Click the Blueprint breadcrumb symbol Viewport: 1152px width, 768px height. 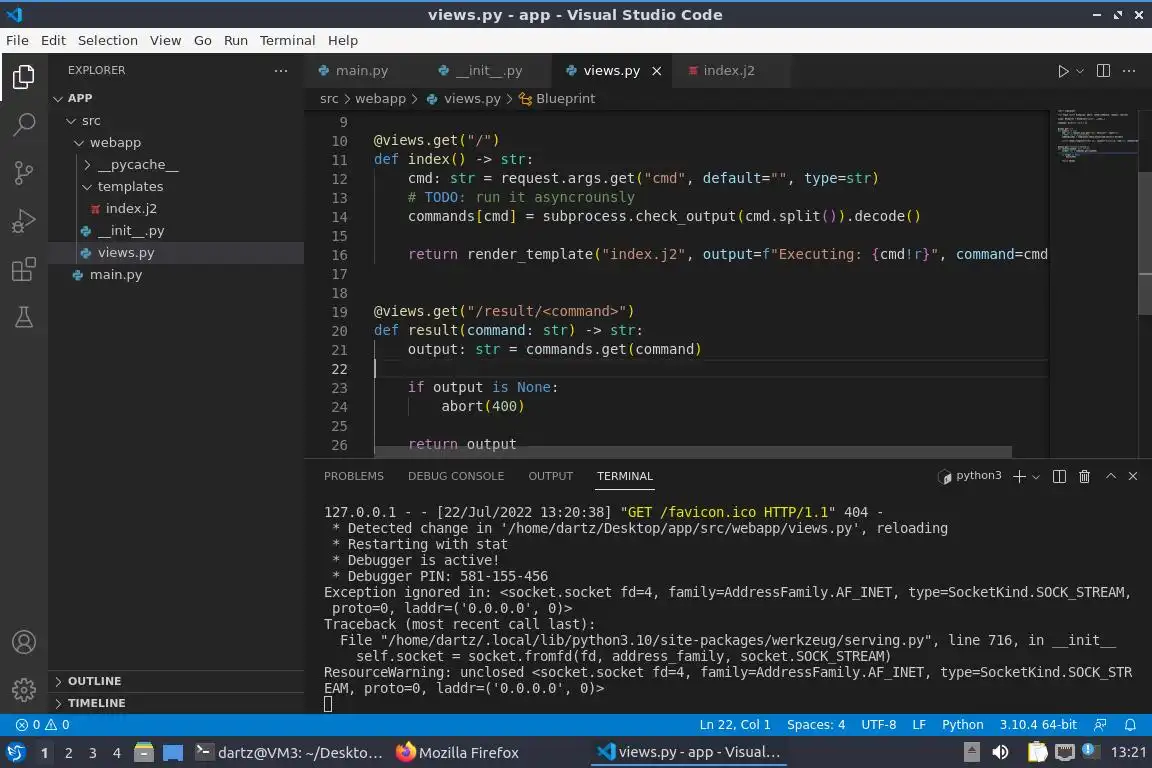557,98
